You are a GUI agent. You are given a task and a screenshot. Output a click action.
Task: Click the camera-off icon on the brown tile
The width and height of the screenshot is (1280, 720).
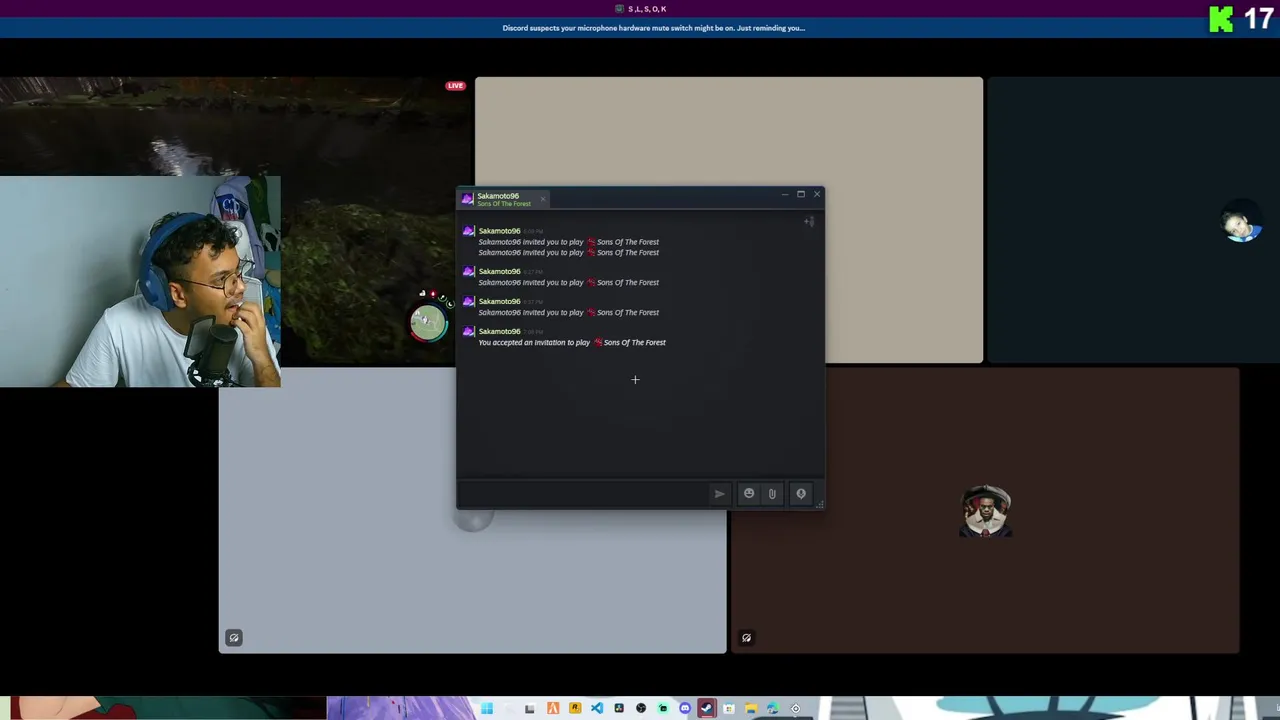746,638
